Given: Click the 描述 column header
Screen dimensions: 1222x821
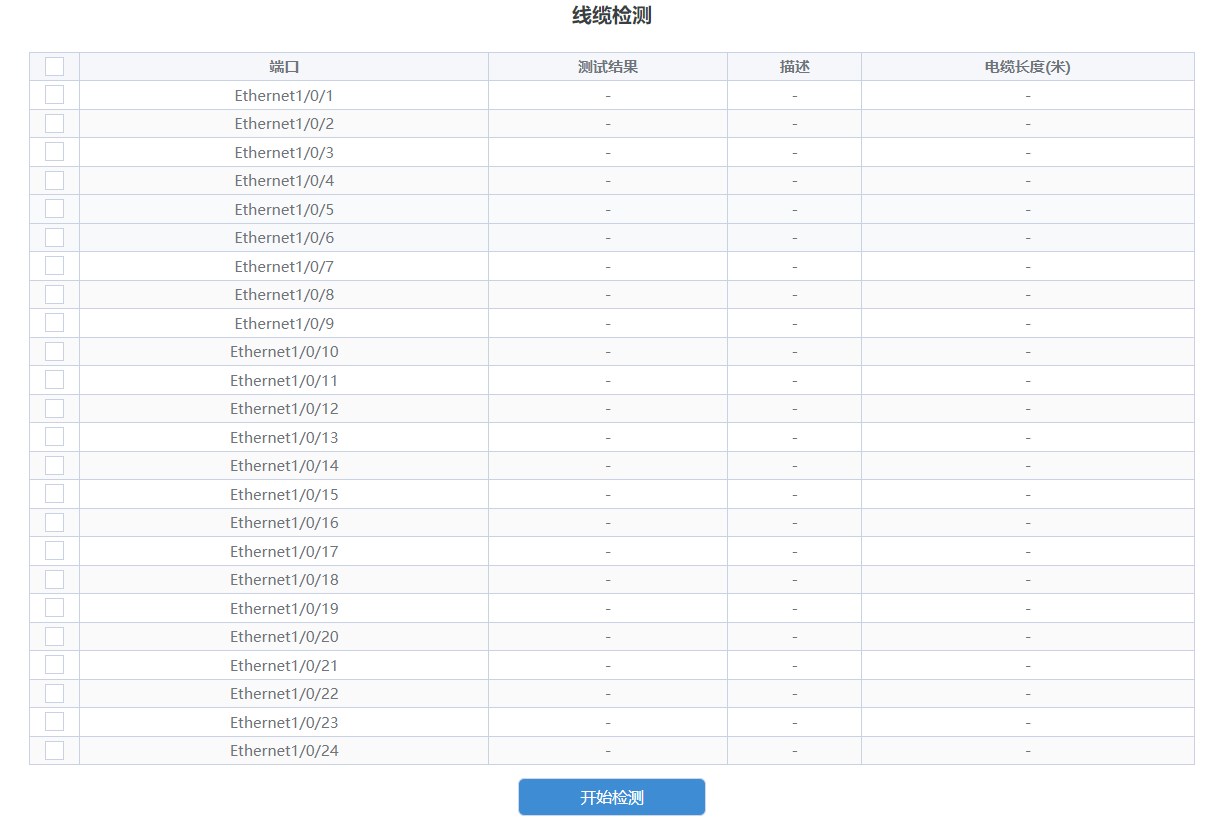Looking at the screenshot, I should tap(794, 67).
